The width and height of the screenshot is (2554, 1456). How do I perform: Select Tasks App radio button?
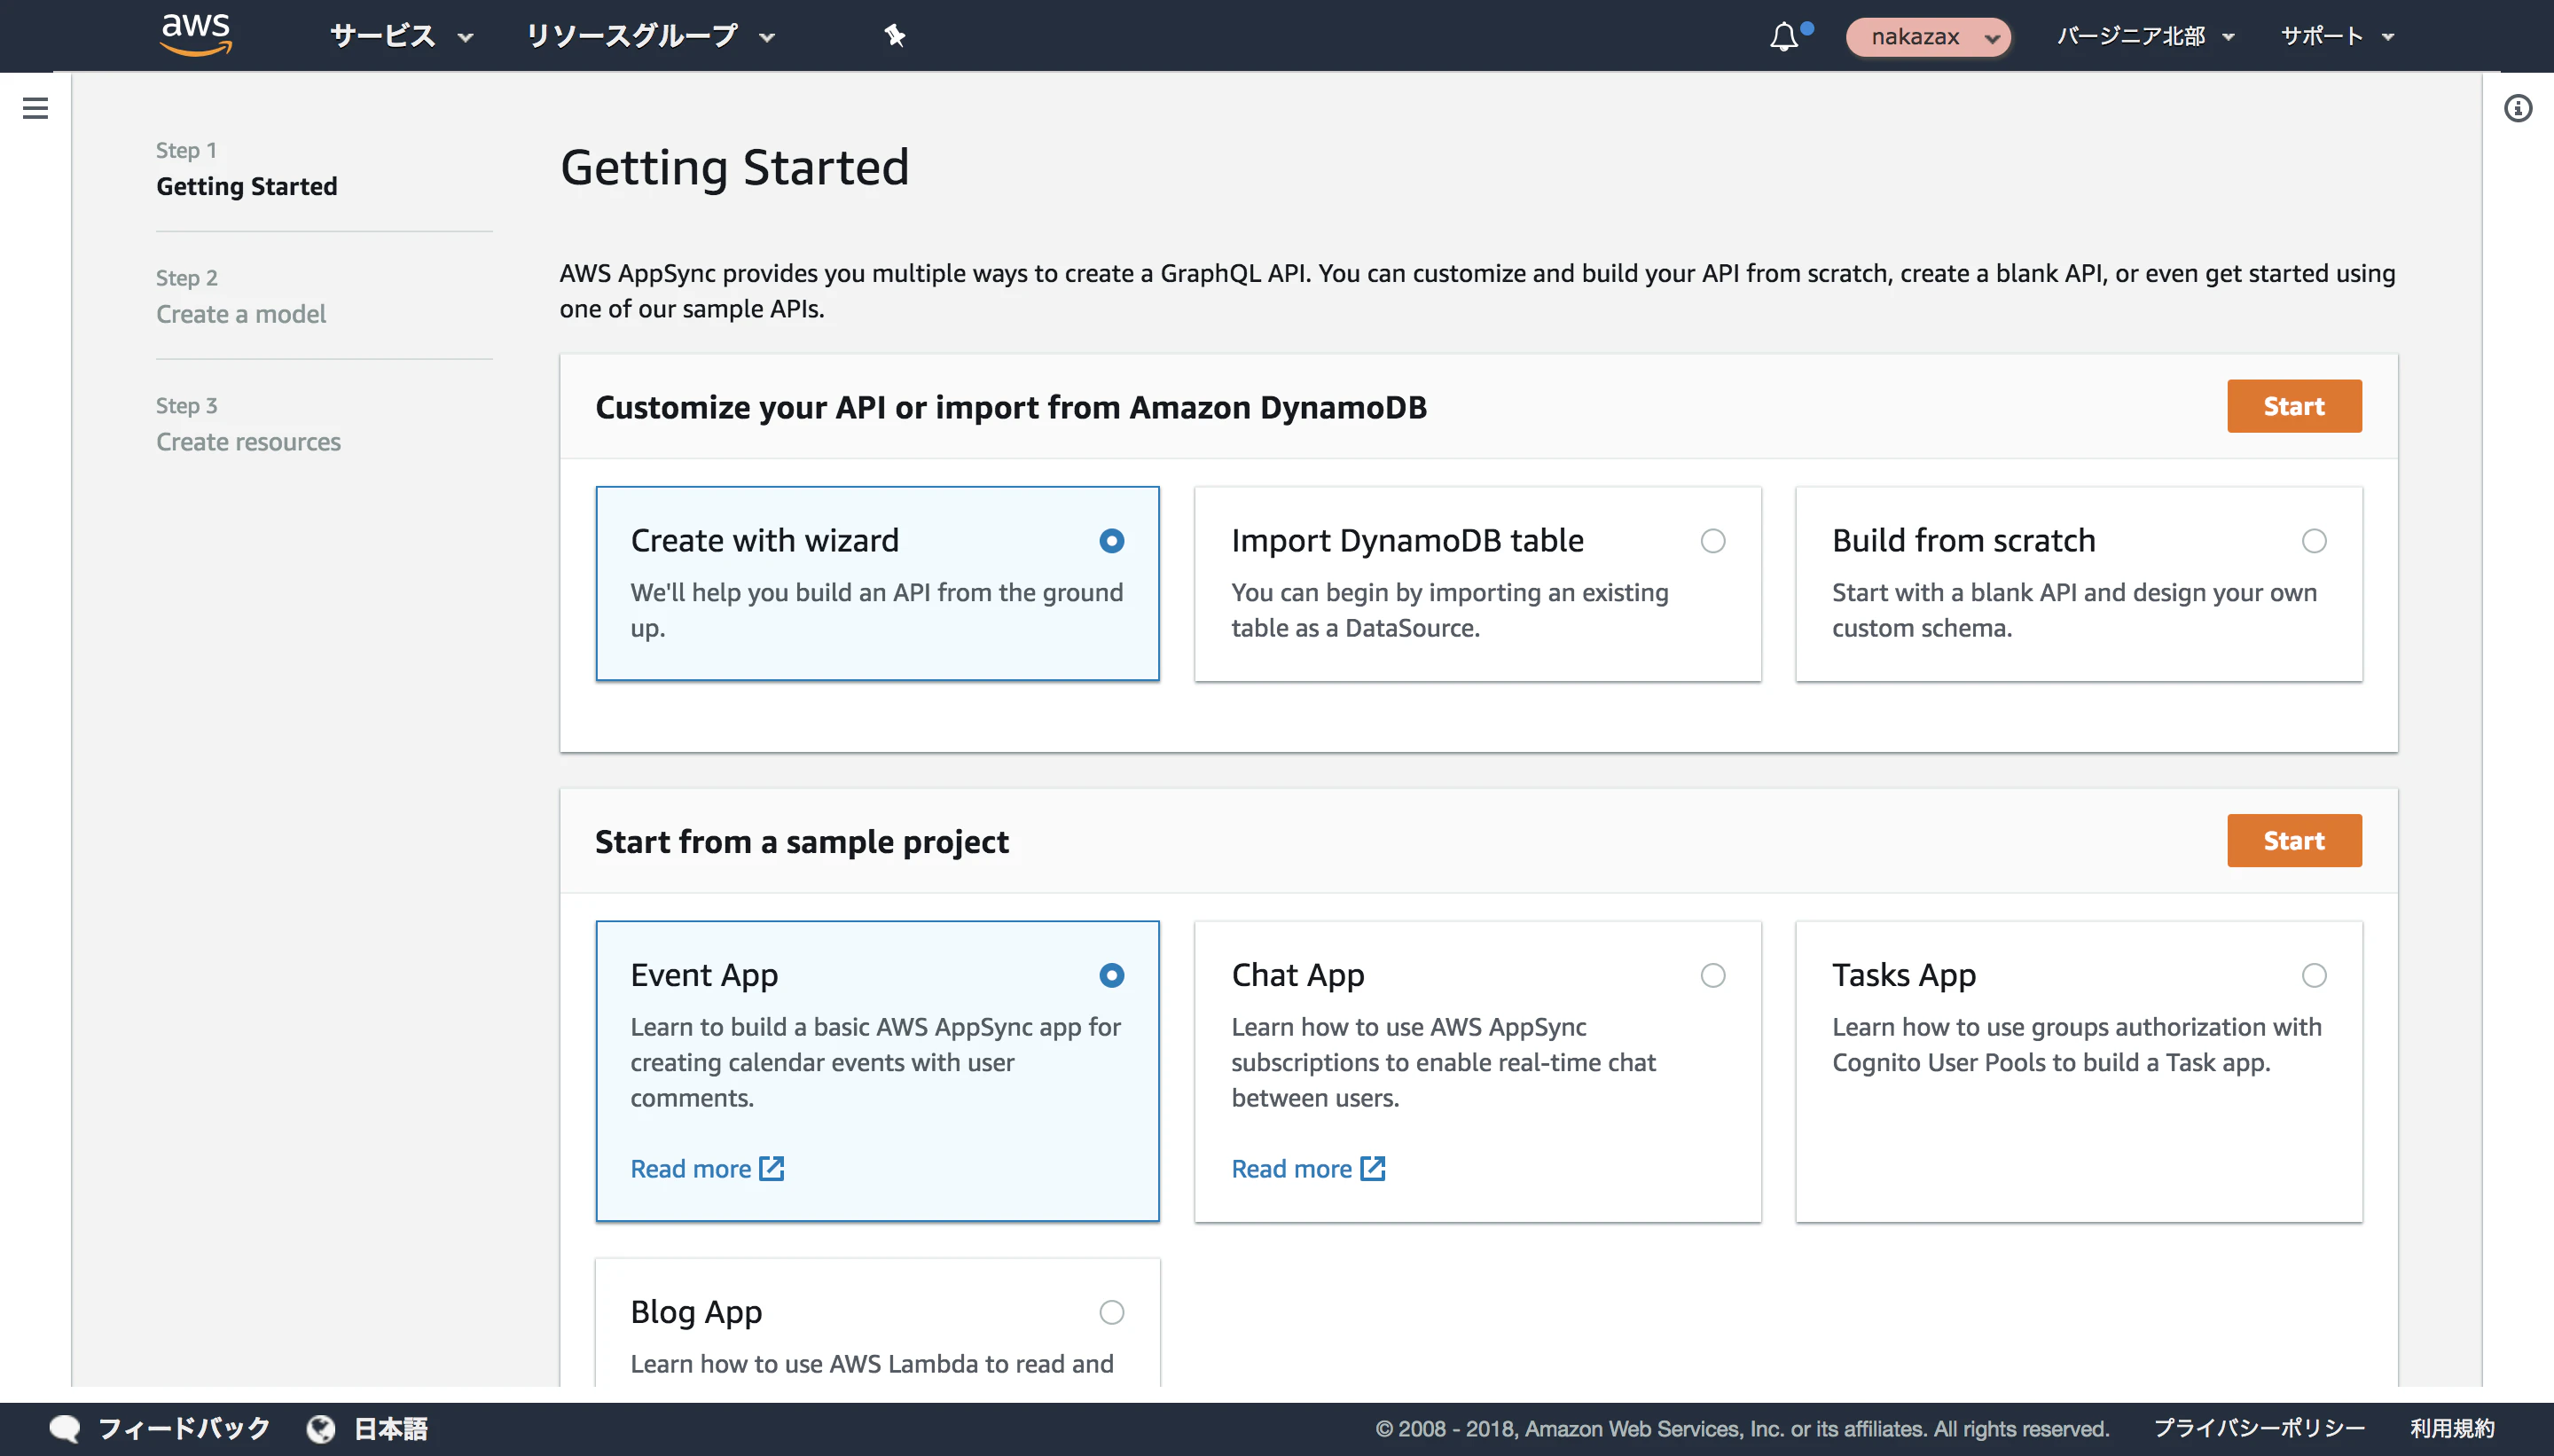pos(2314,975)
